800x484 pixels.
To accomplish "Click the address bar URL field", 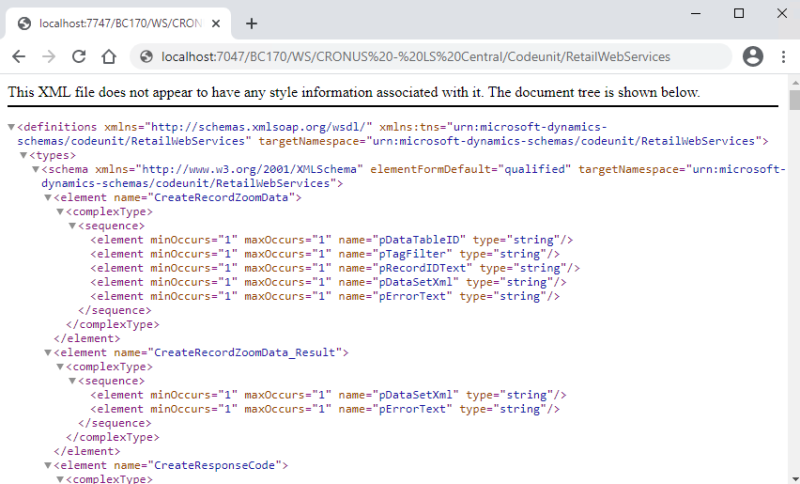I will (420, 57).
